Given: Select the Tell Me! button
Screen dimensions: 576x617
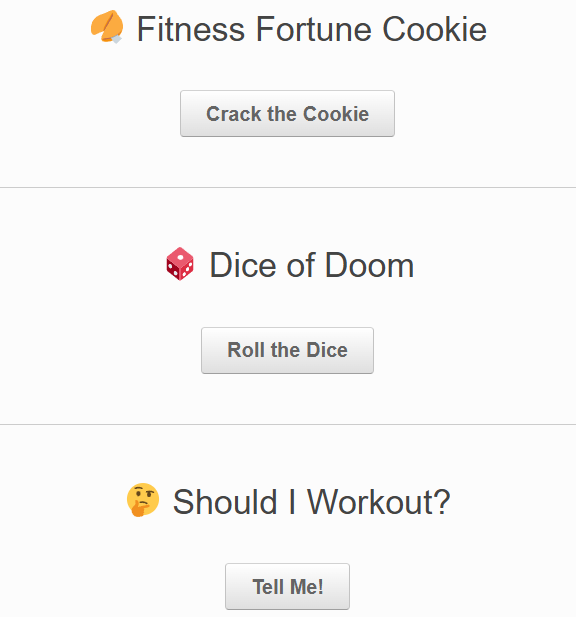Looking at the screenshot, I should click(287, 586).
